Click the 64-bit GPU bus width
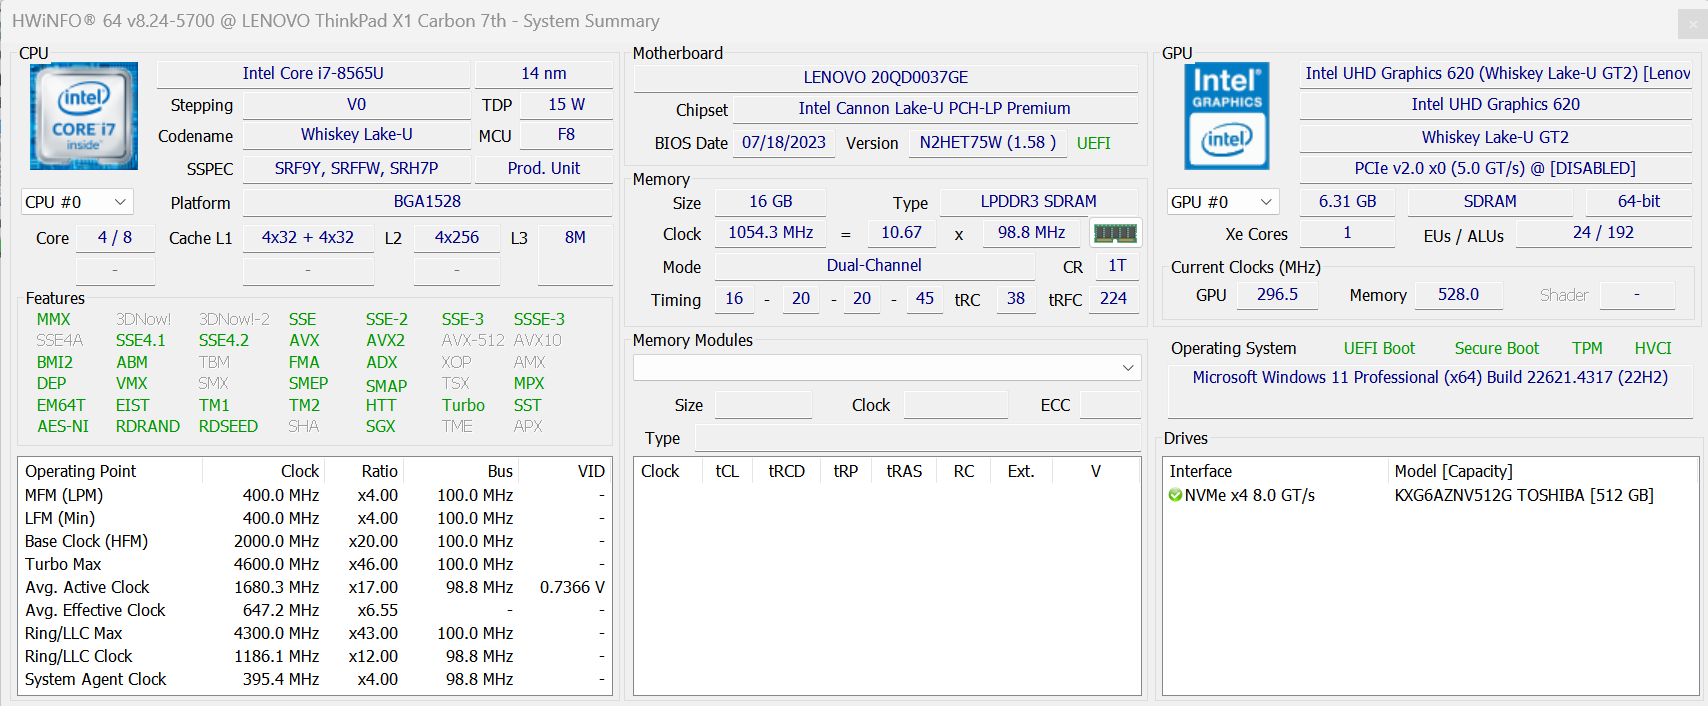 [x=1639, y=201]
